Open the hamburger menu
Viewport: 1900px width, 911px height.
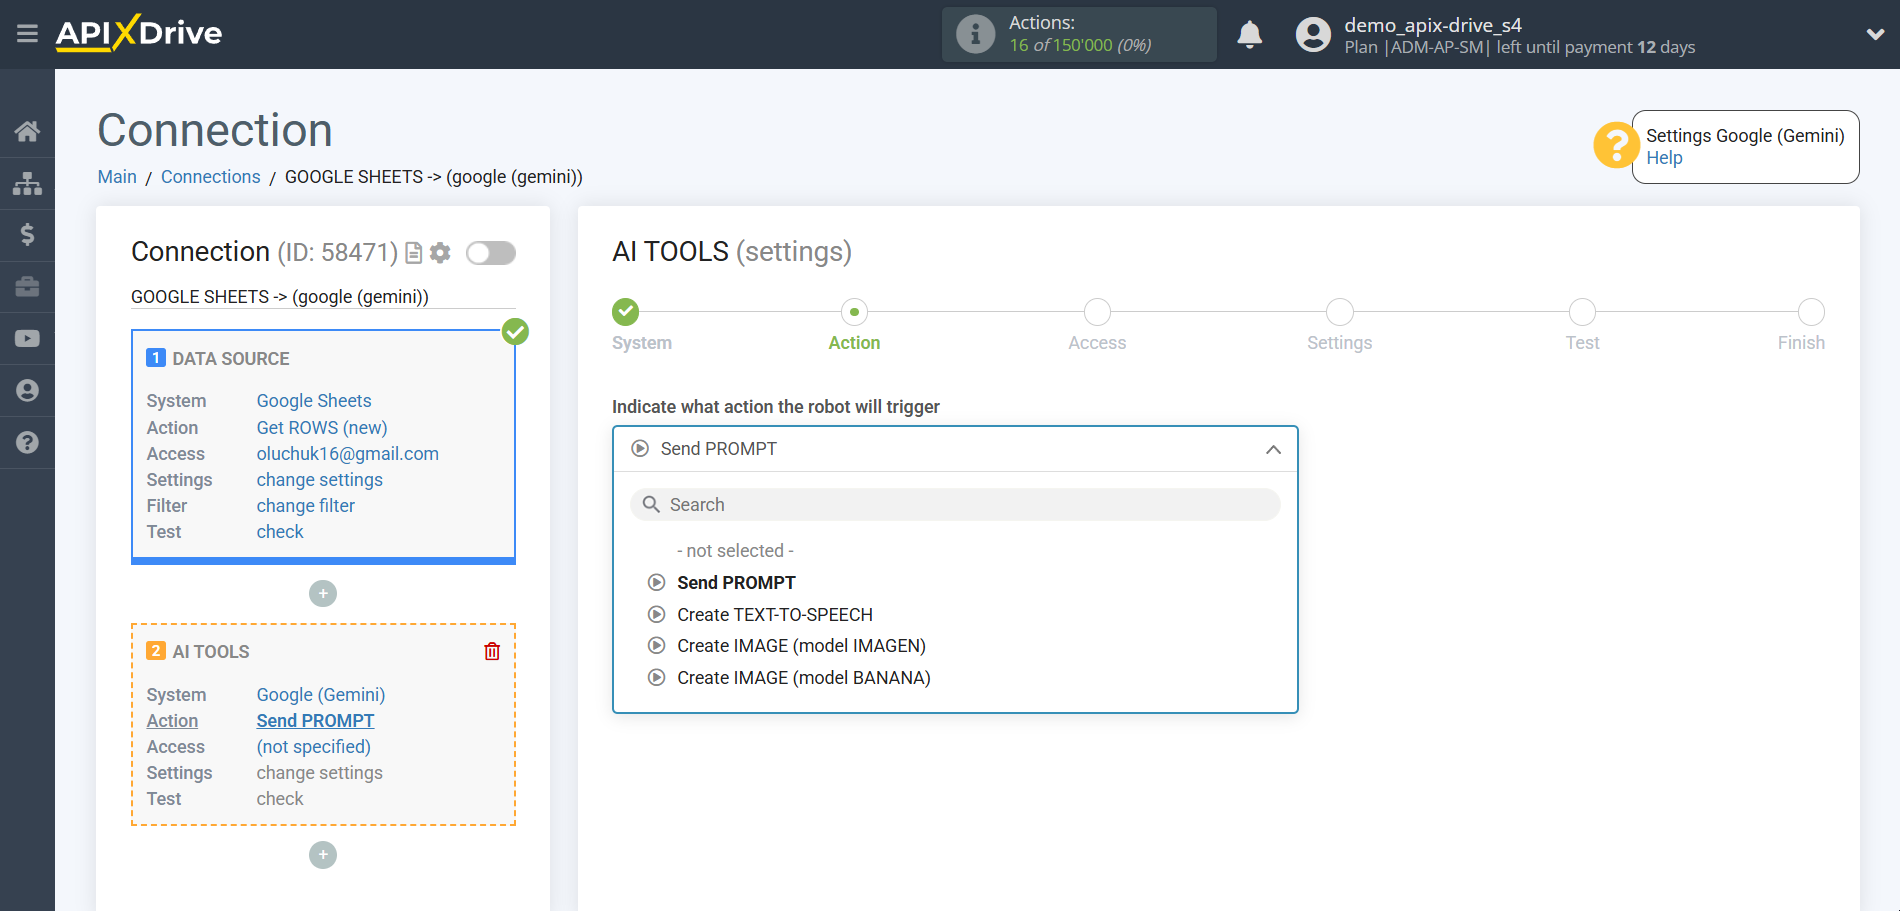click(x=27, y=34)
